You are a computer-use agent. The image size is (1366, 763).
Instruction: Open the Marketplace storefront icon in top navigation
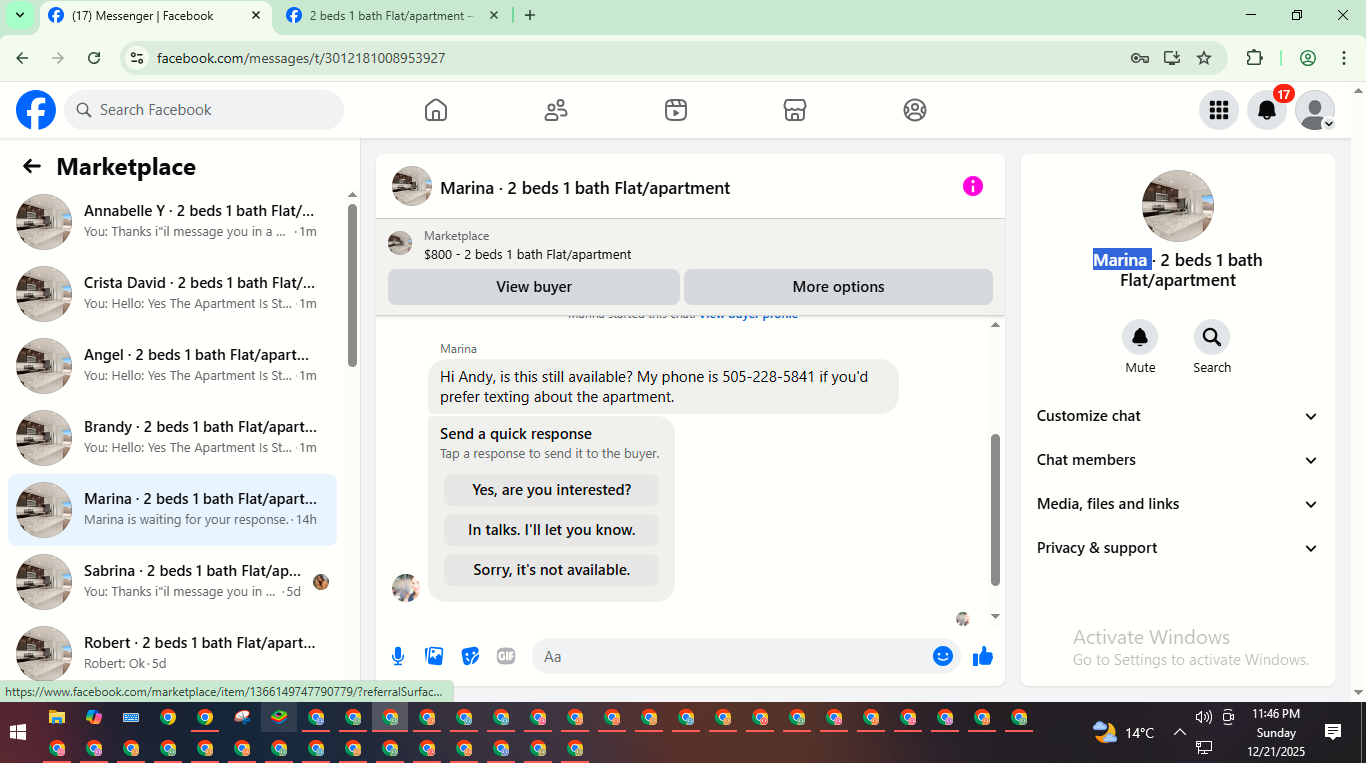click(x=795, y=110)
